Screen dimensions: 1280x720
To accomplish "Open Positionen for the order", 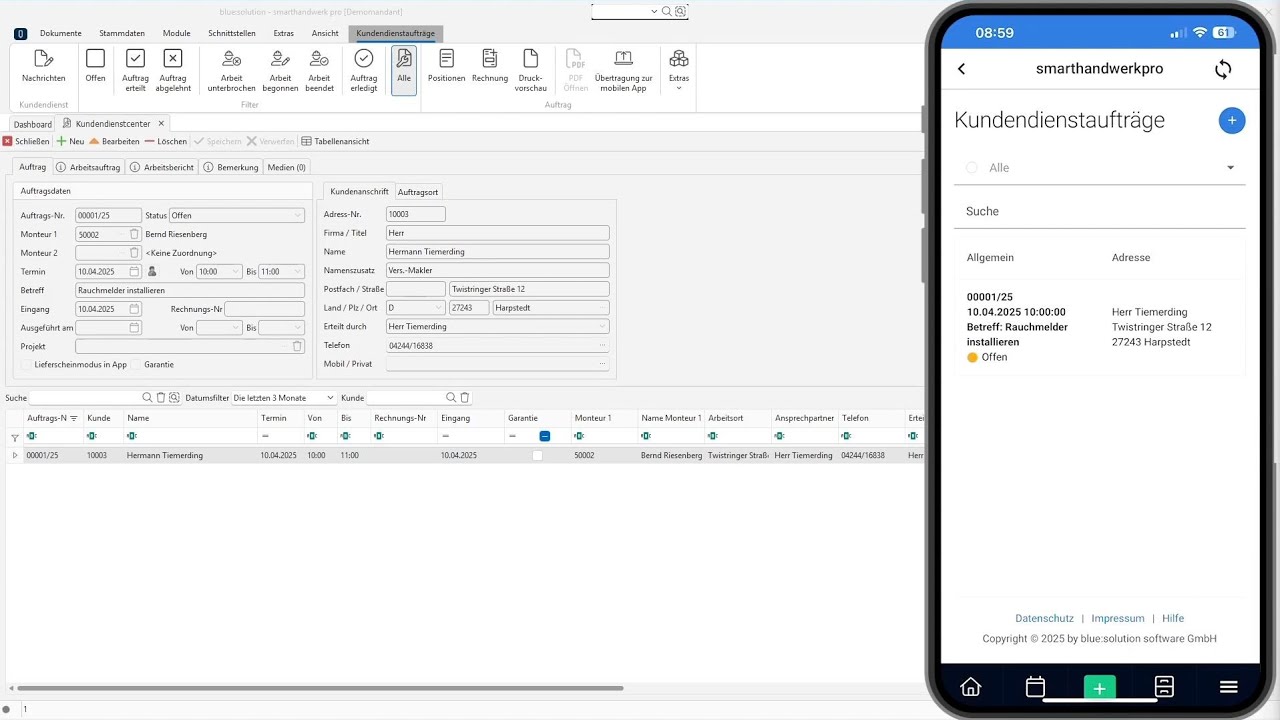I will pyautogui.click(x=446, y=66).
